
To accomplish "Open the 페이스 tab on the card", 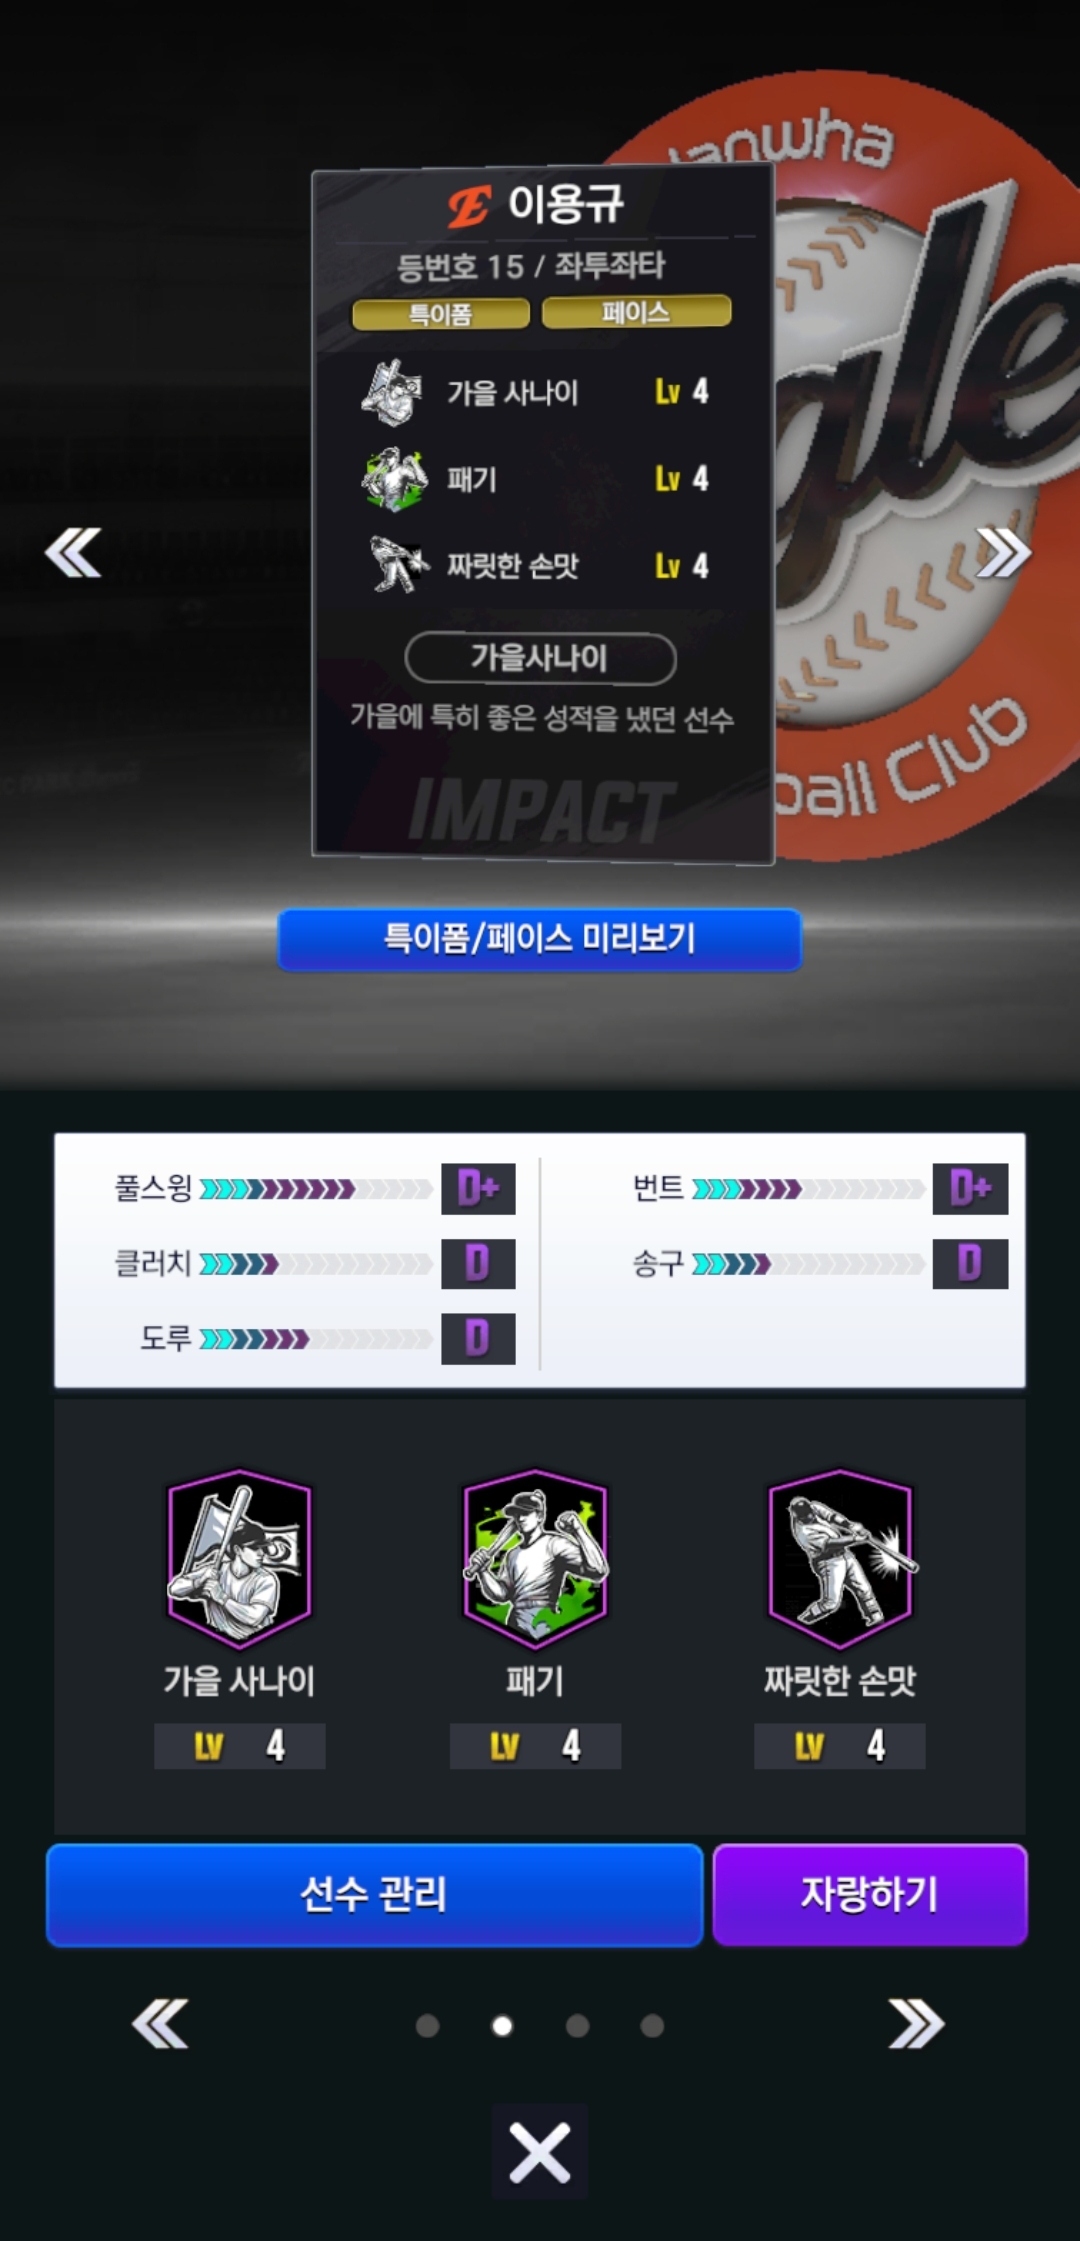I will click(636, 311).
